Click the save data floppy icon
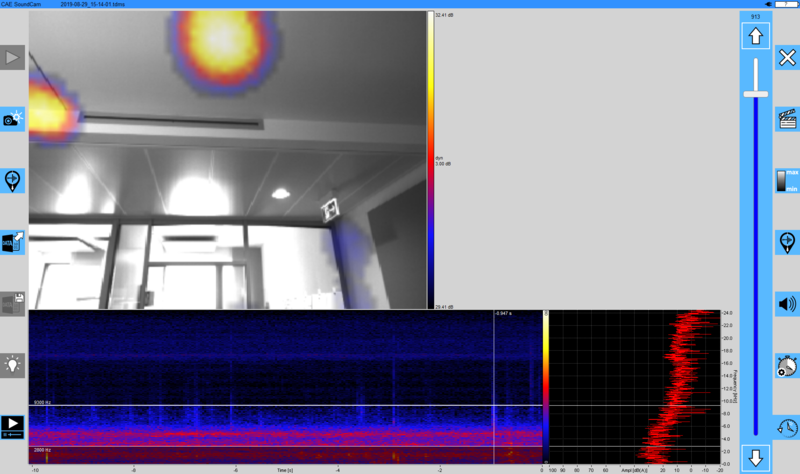This screenshot has width=800, height=474. tap(12, 303)
